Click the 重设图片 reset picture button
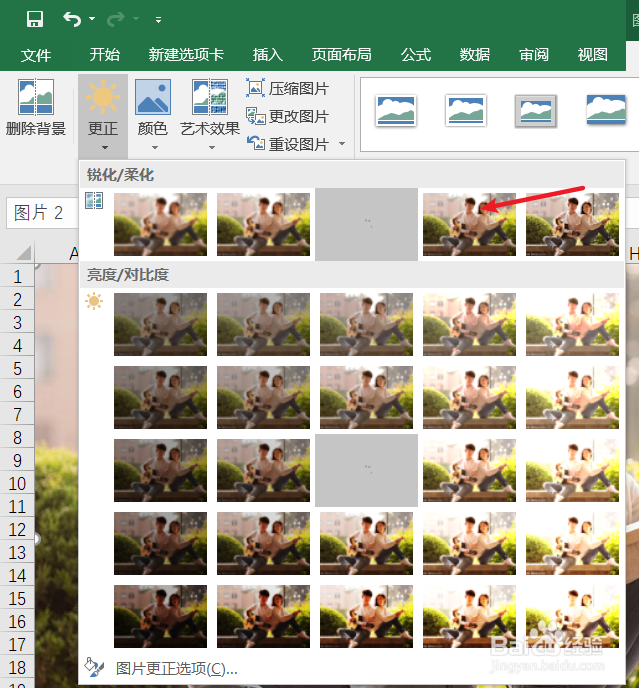The height and width of the screenshot is (688, 639). (287, 144)
